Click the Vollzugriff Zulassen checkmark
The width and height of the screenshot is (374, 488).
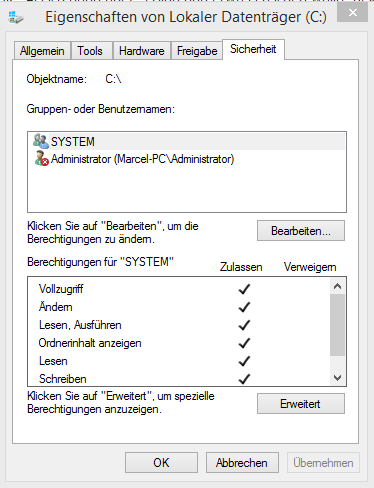pyautogui.click(x=244, y=289)
